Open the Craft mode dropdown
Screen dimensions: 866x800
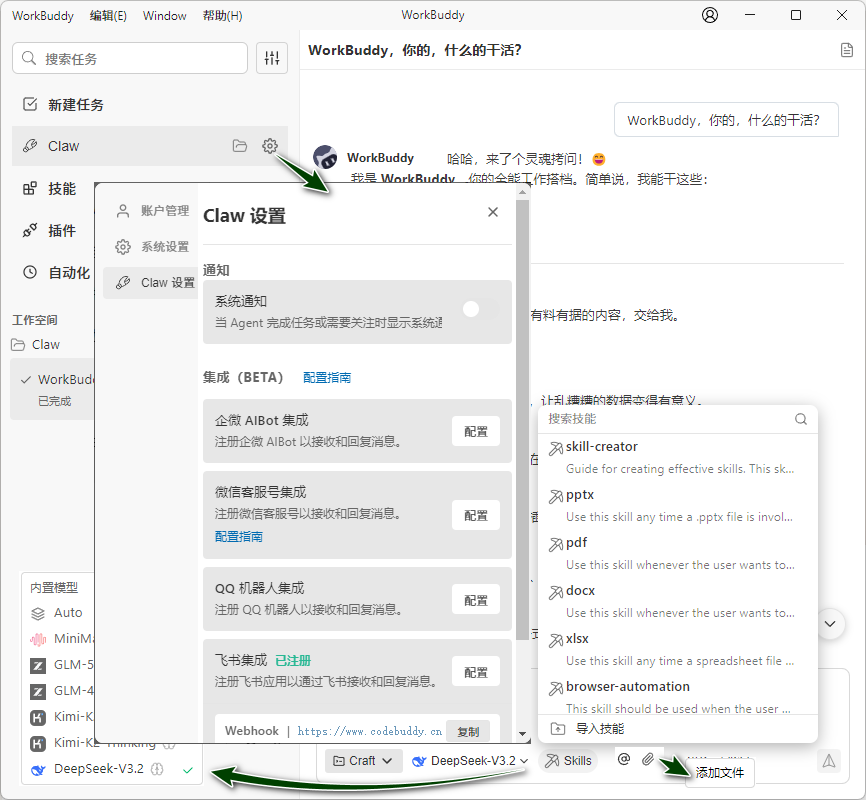(362, 761)
